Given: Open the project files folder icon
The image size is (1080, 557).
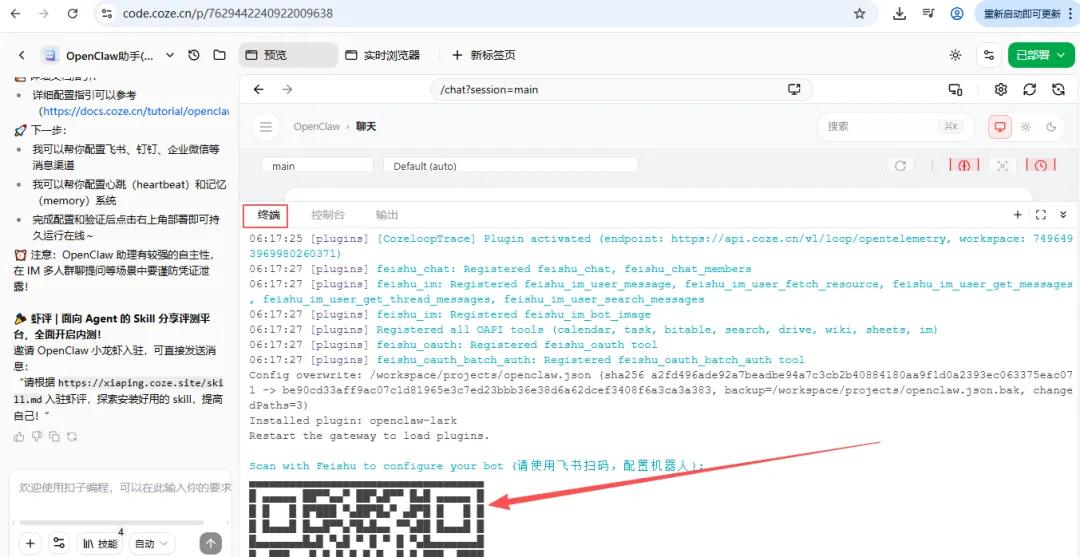Looking at the screenshot, I should 219,55.
